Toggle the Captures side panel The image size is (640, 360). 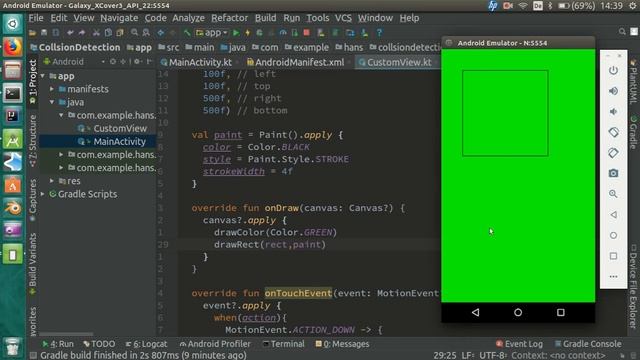(x=33, y=200)
